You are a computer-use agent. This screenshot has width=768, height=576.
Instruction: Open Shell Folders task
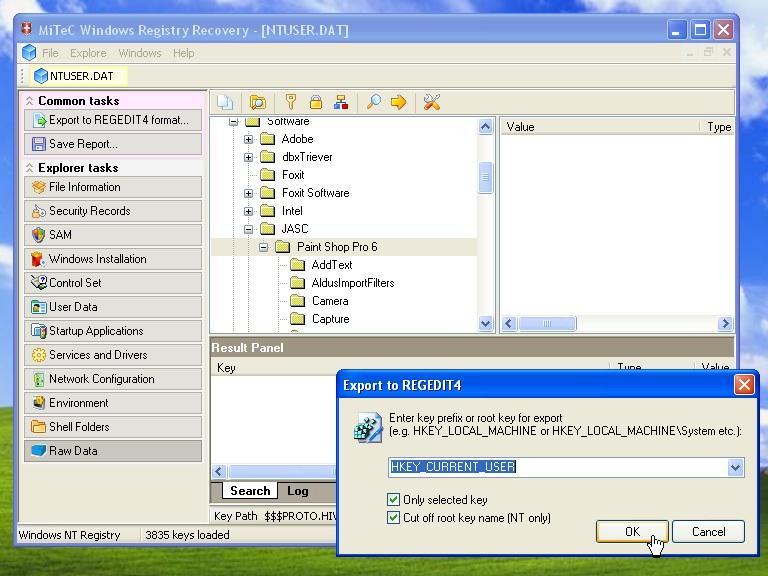[113, 427]
